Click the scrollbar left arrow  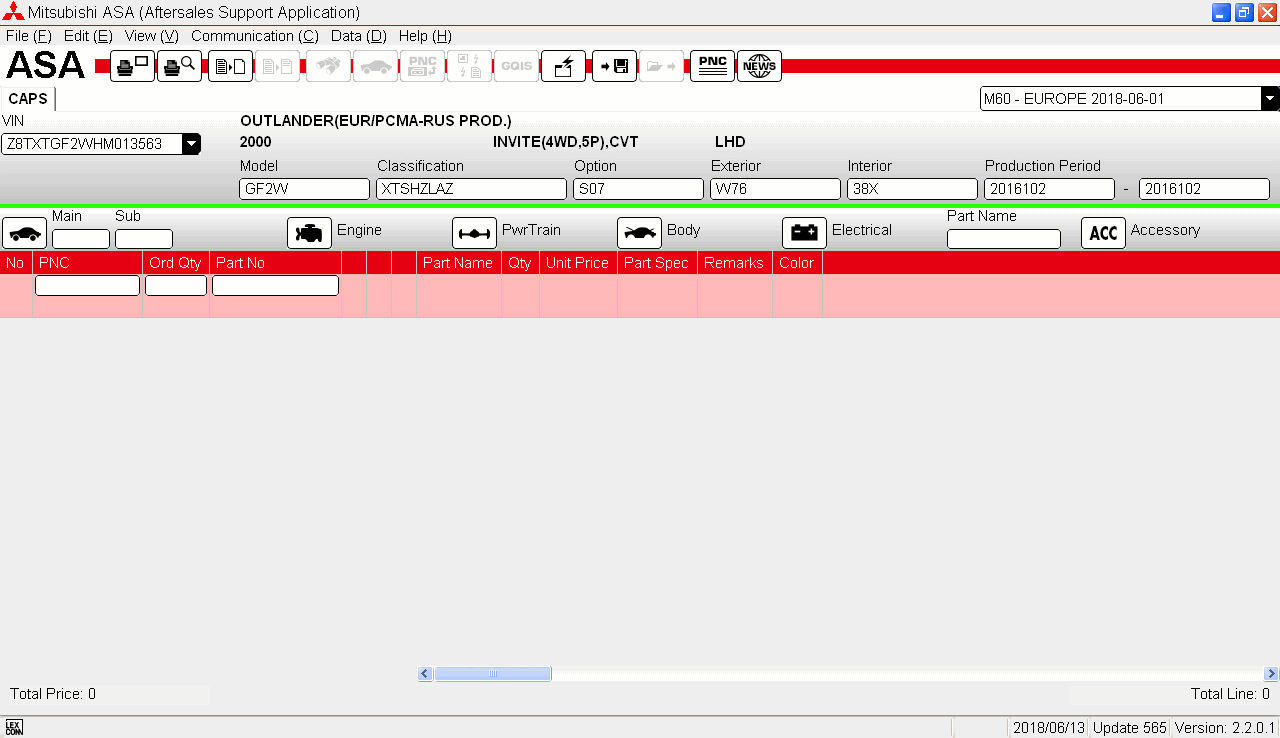(x=425, y=674)
